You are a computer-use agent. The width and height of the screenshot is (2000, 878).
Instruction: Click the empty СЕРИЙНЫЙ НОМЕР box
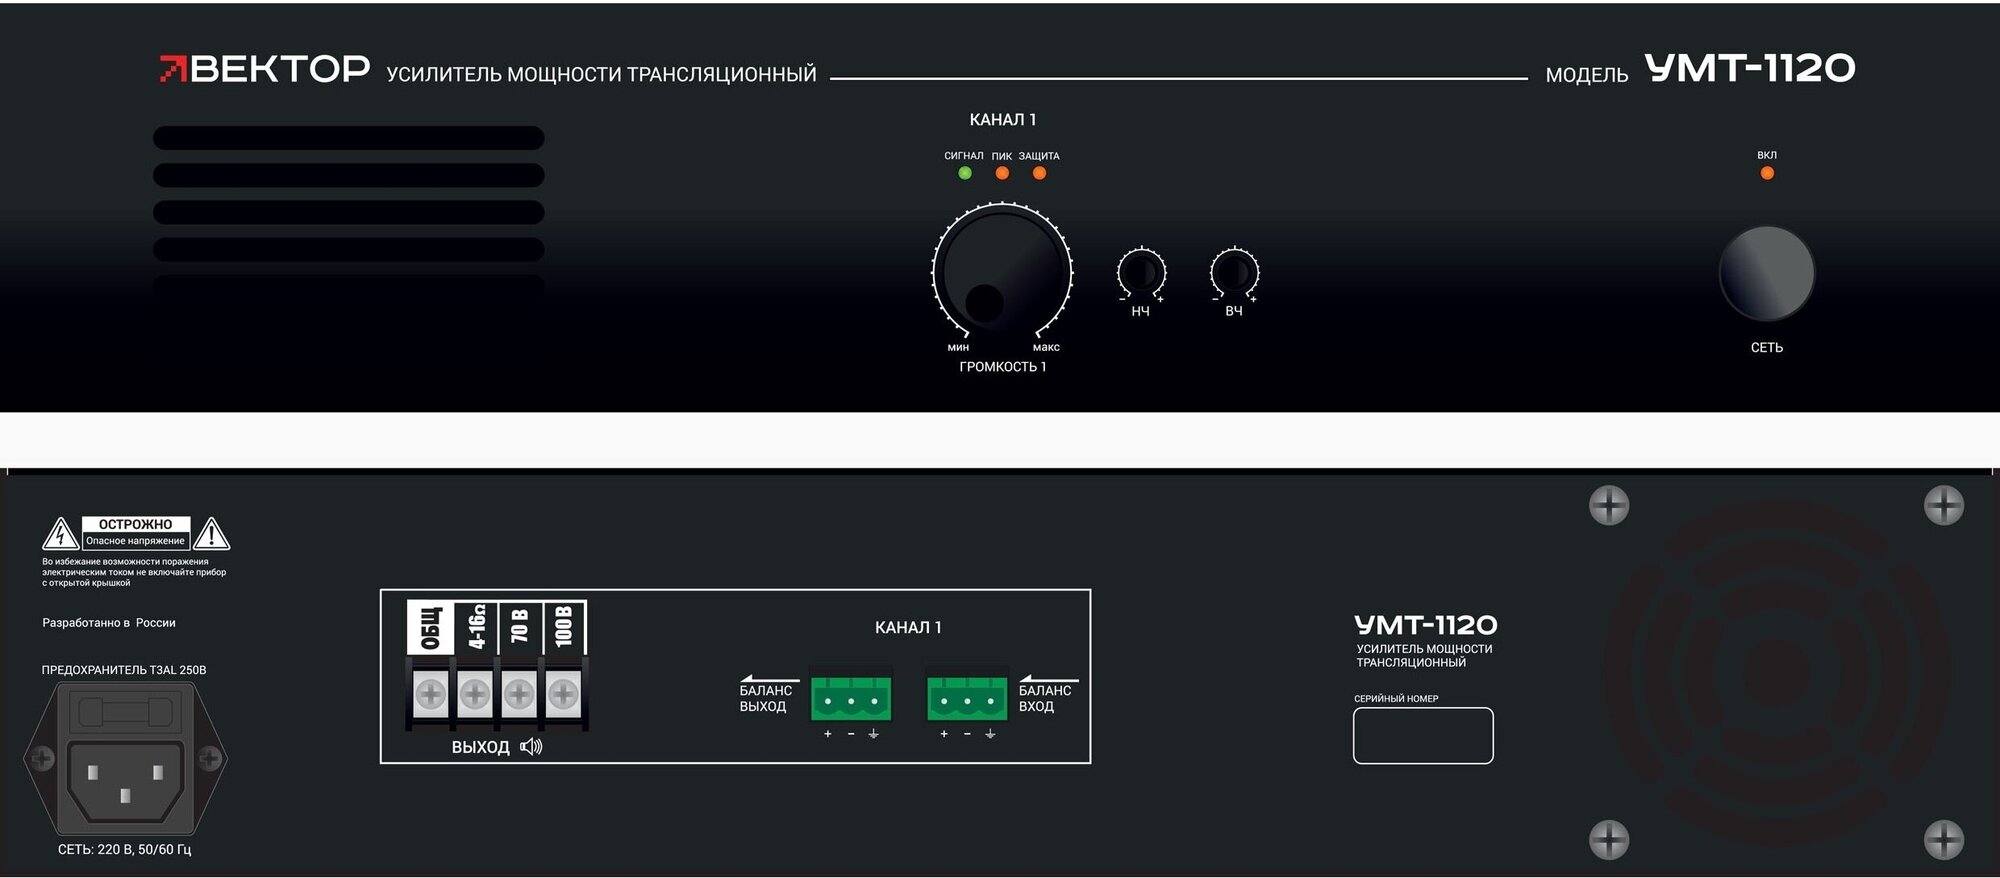pyautogui.click(x=1423, y=736)
